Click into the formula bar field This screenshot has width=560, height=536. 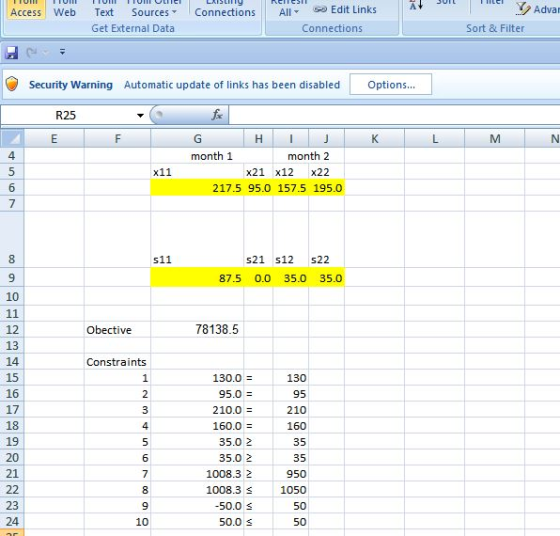(x=394, y=115)
